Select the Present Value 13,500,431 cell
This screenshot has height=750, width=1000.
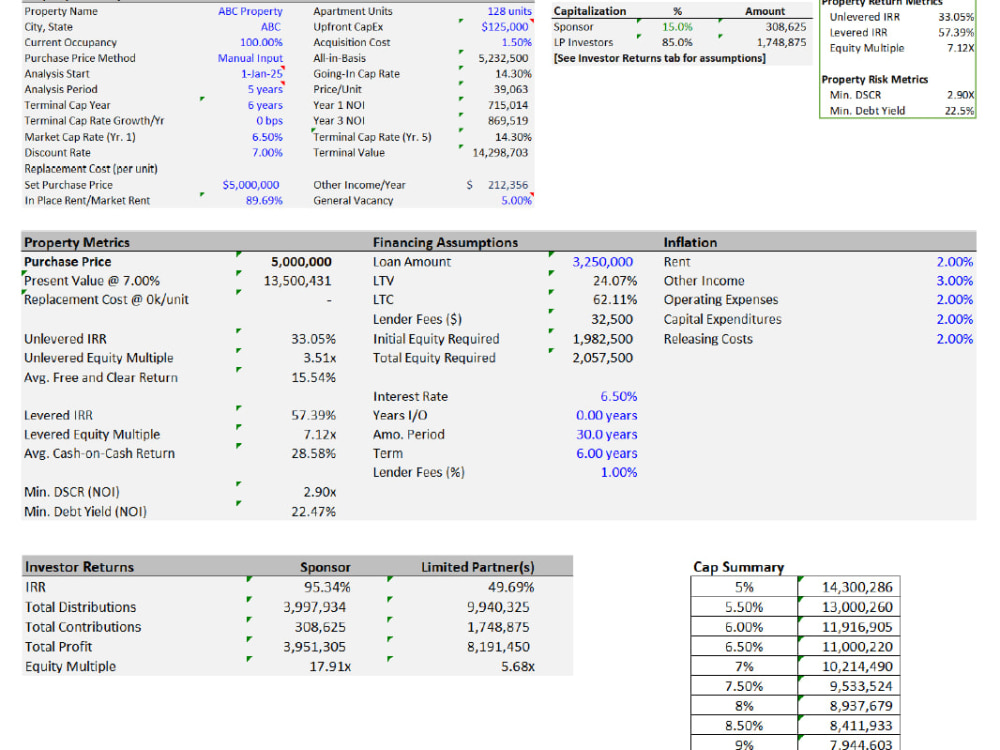(297, 281)
